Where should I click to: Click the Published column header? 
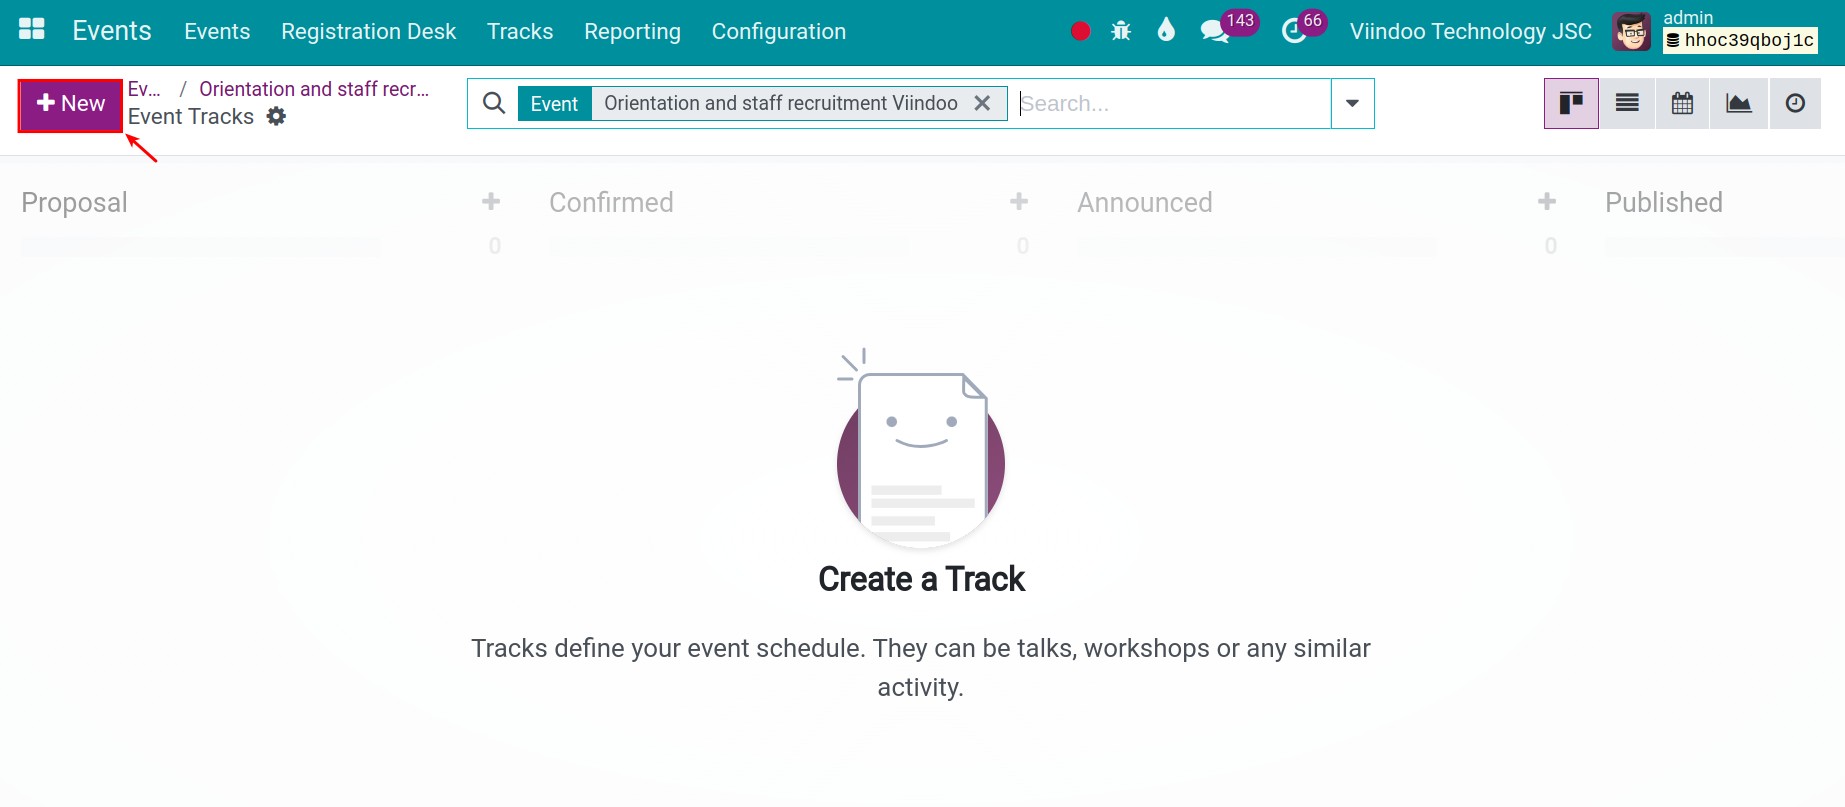tap(1664, 202)
